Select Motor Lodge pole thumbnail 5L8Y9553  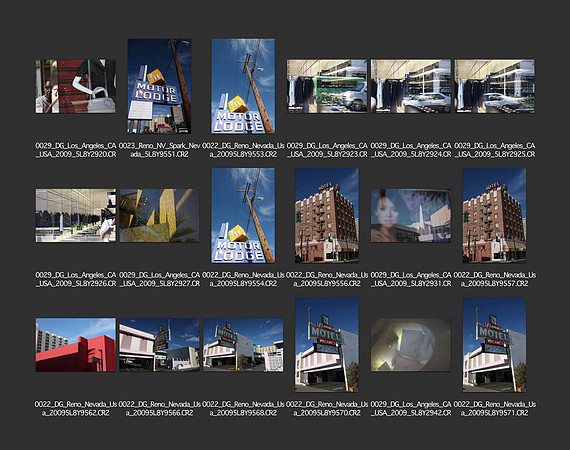click(x=243, y=86)
